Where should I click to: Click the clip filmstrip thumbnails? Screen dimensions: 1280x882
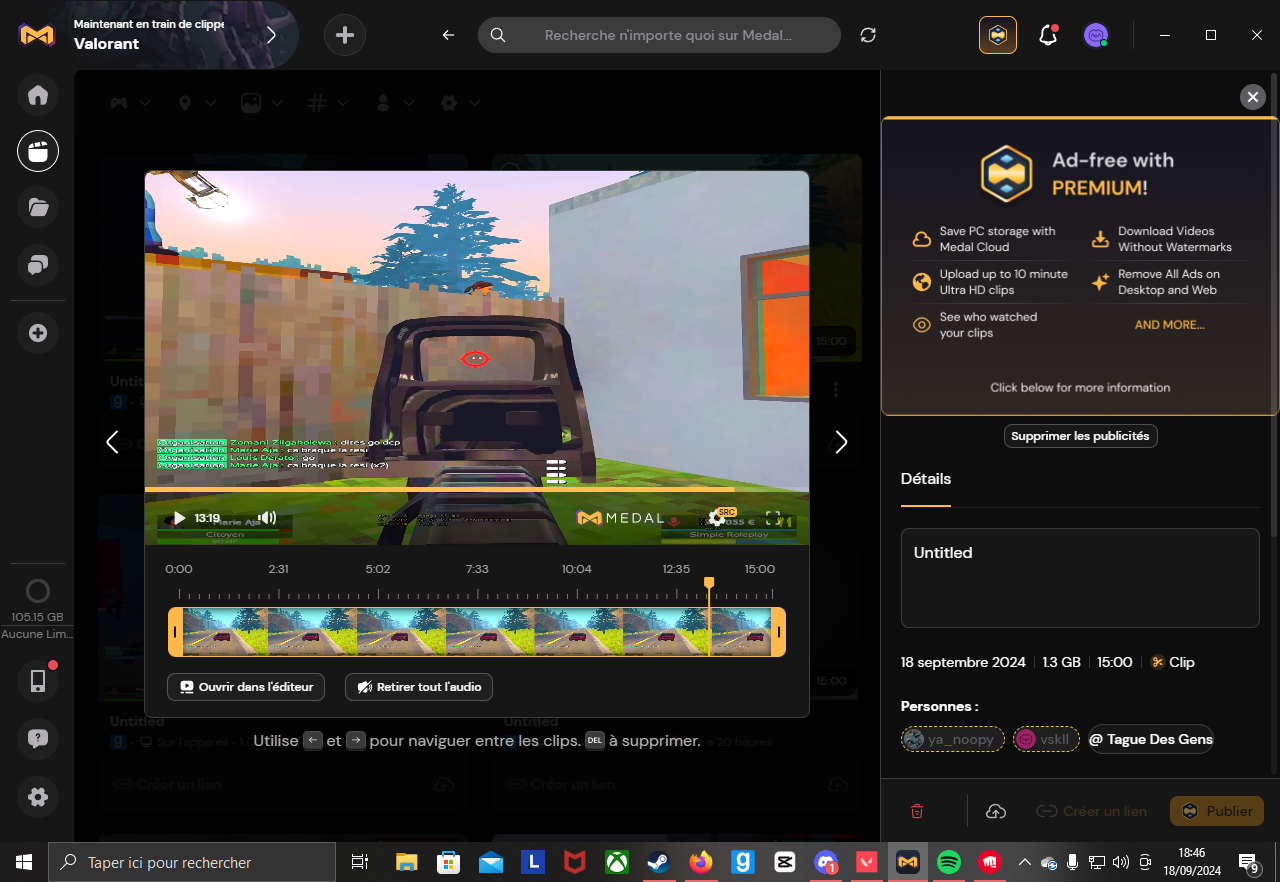[x=477, y=632]
